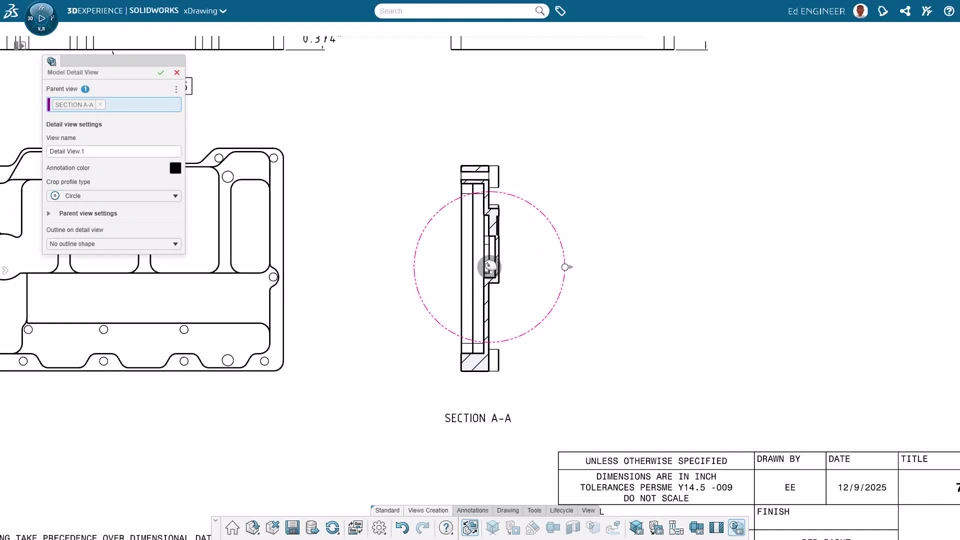The height and width of the screenshot is (540, 960).
Task: Click the striped section view icon
Action: (716, 528)
